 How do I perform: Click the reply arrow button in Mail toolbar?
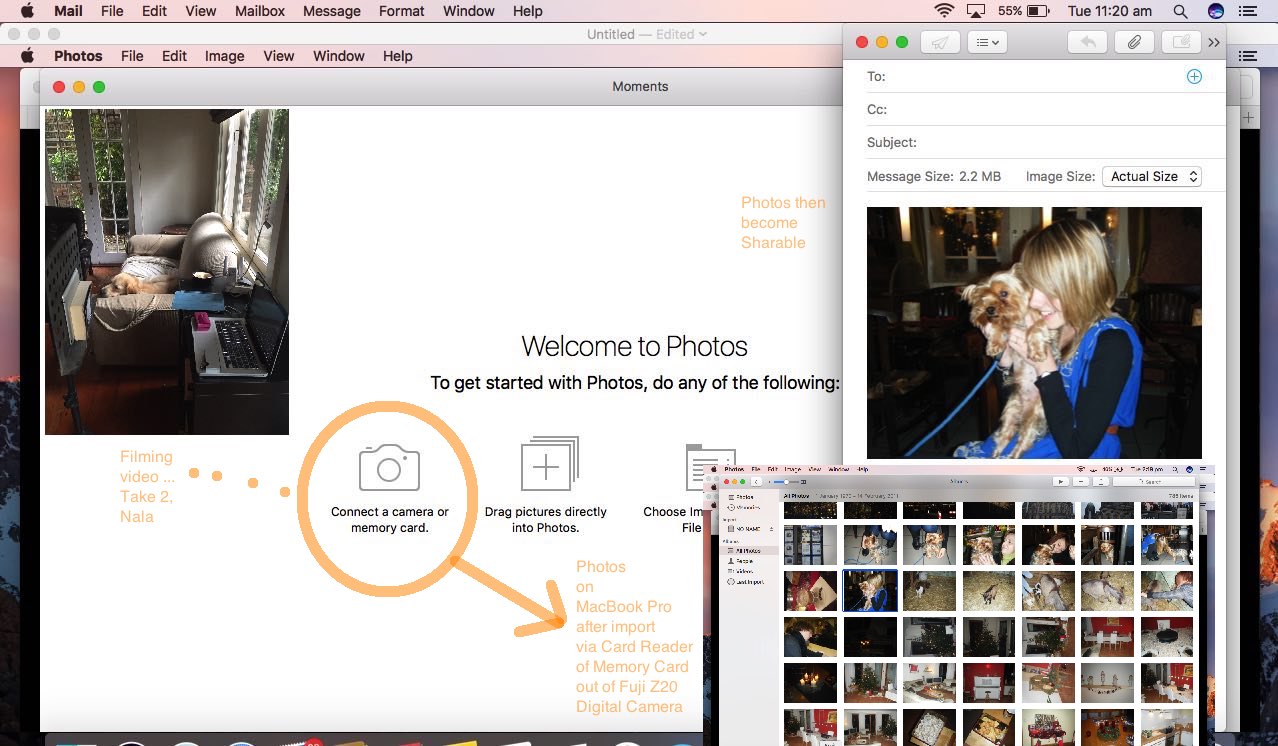point(1087,42)
